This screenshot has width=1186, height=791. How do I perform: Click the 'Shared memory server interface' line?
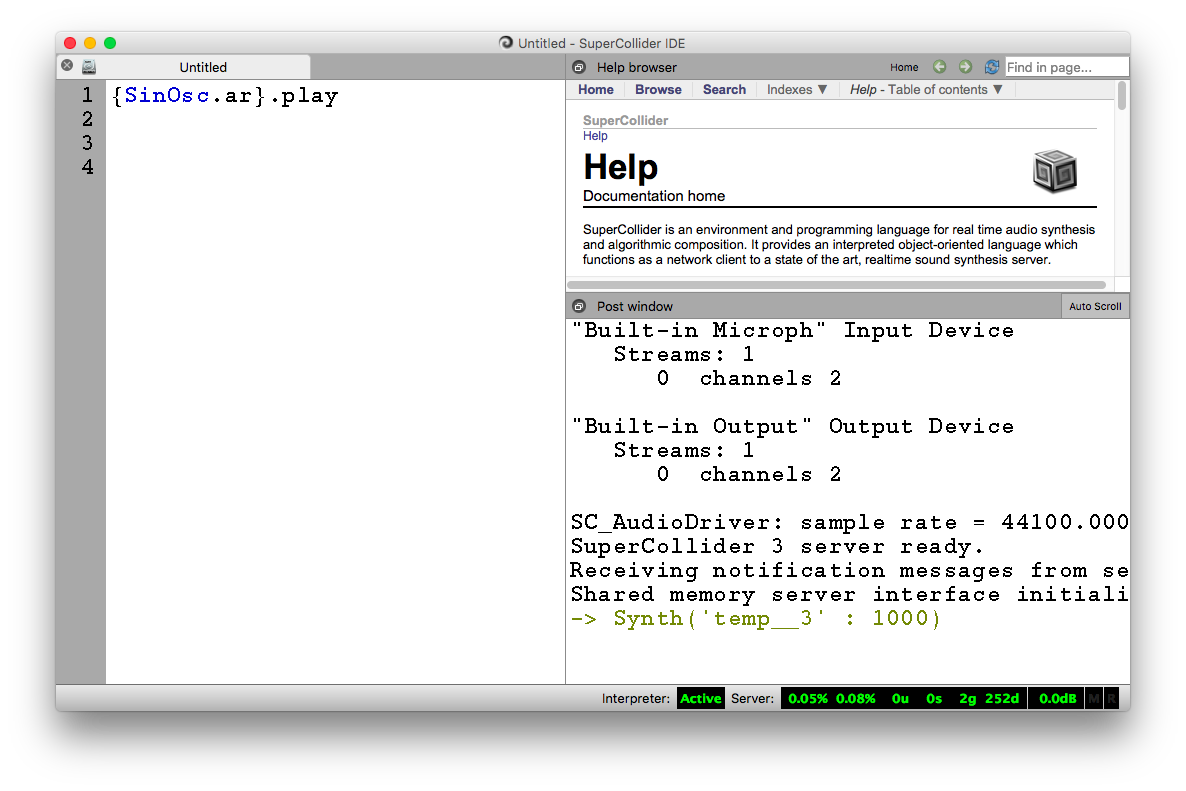coord(849,594)
